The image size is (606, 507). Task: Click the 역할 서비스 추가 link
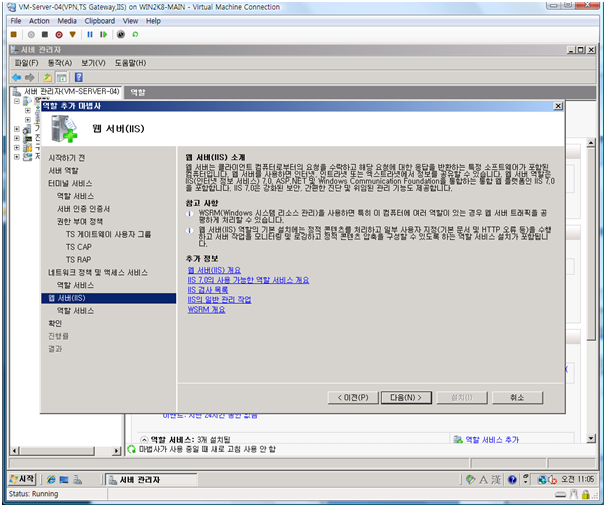tap(492, 439)
